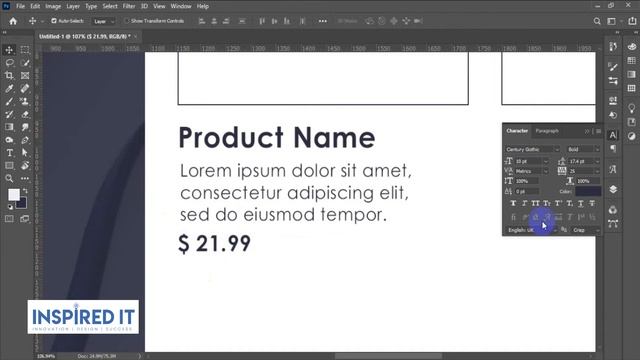Change the screen mode
The height and width of the screenshot is (360, 640).
click(x=25, y=219)
